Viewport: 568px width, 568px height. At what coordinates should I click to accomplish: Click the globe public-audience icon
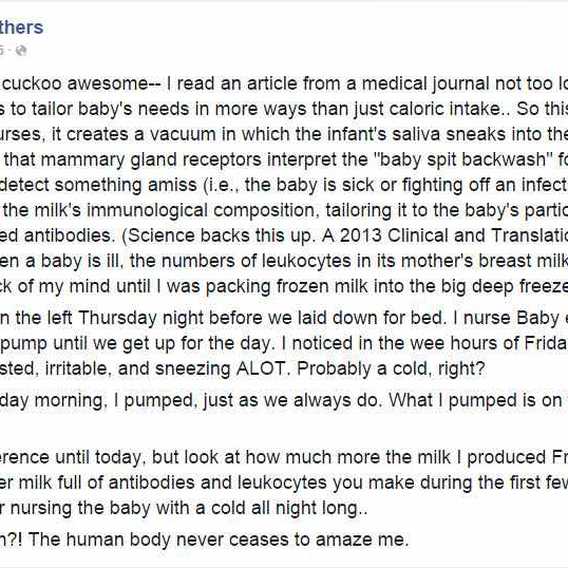tap(21, 50)
